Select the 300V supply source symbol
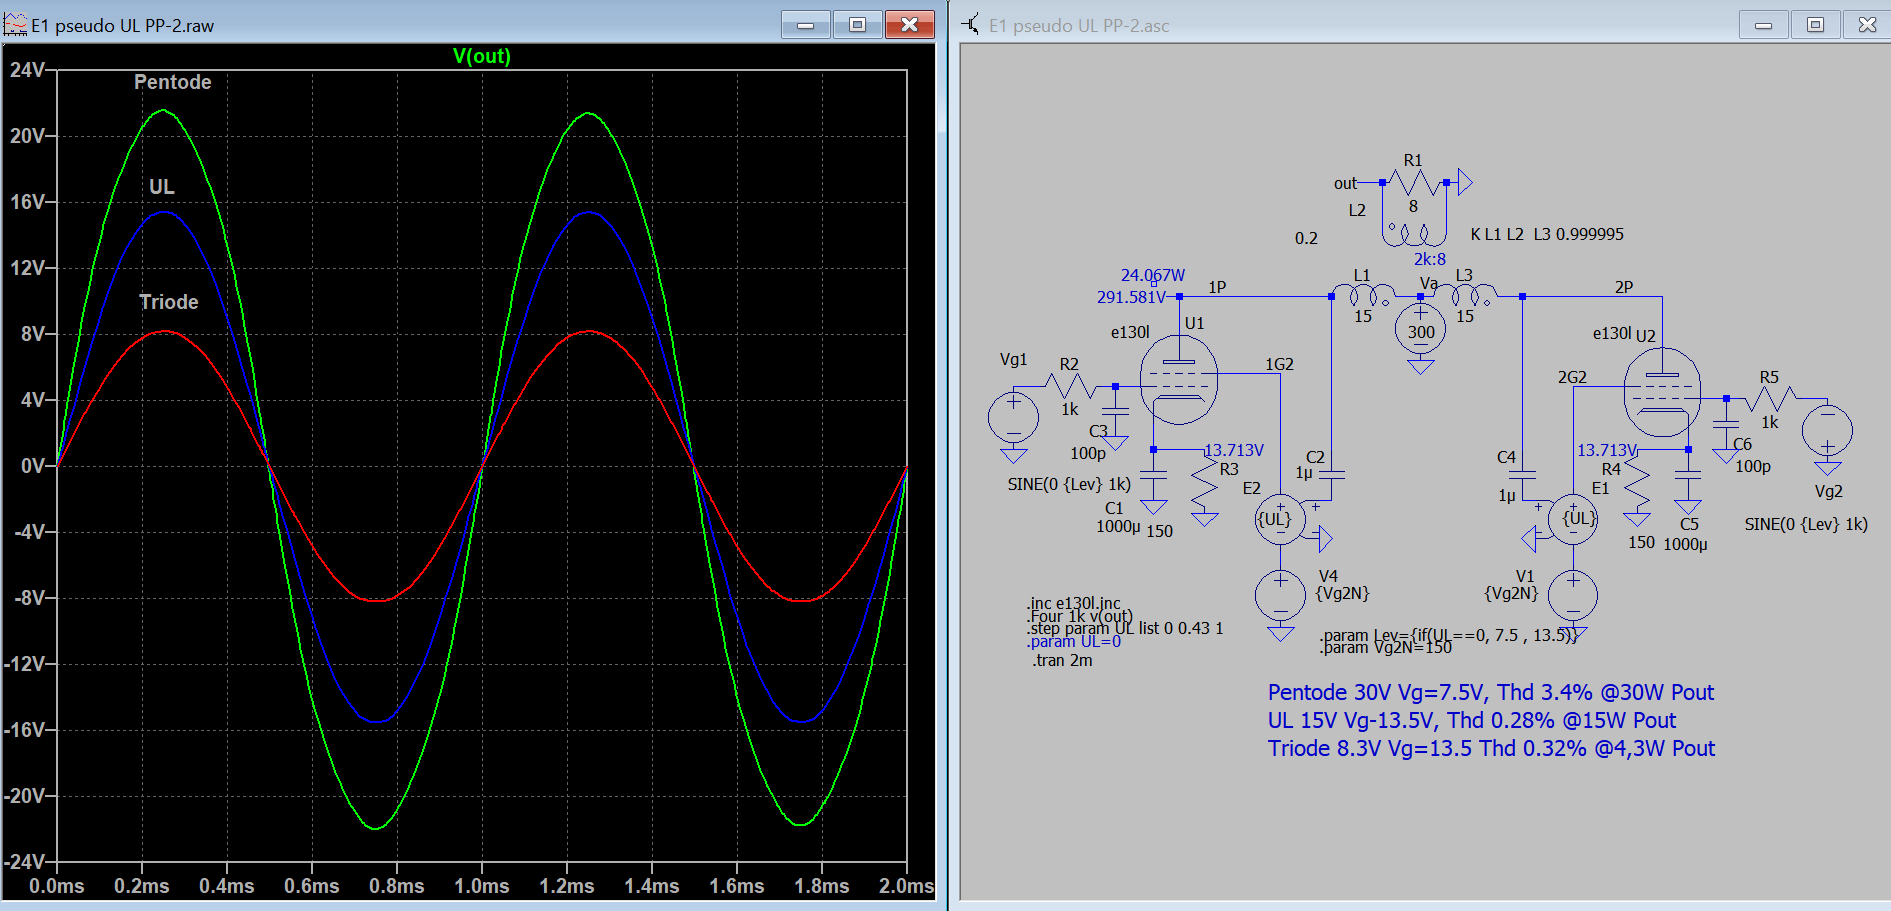 click(x=1421, y=329)
